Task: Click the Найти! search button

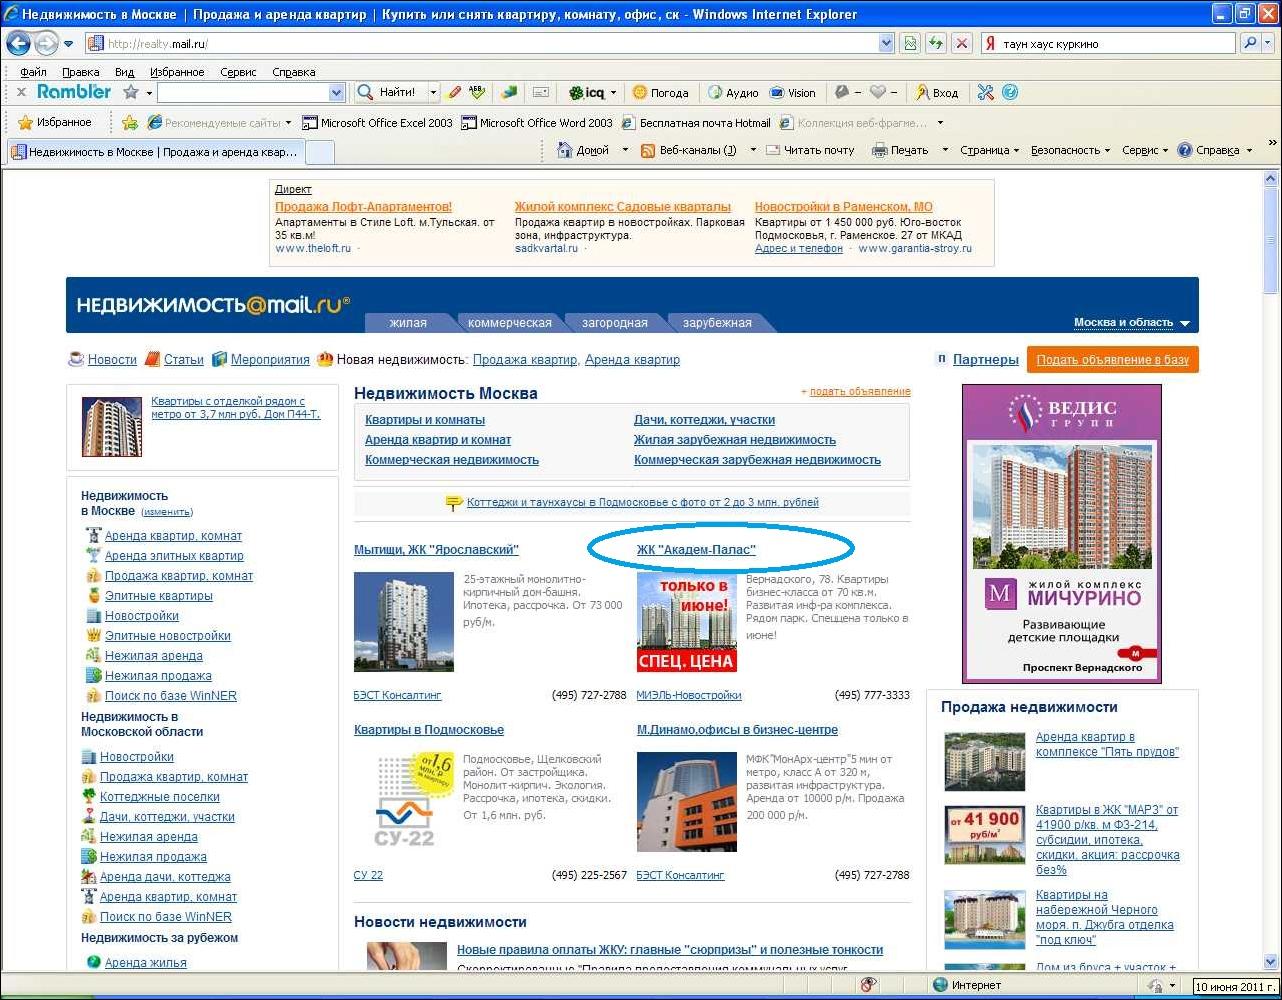Action: coord(387,92)
